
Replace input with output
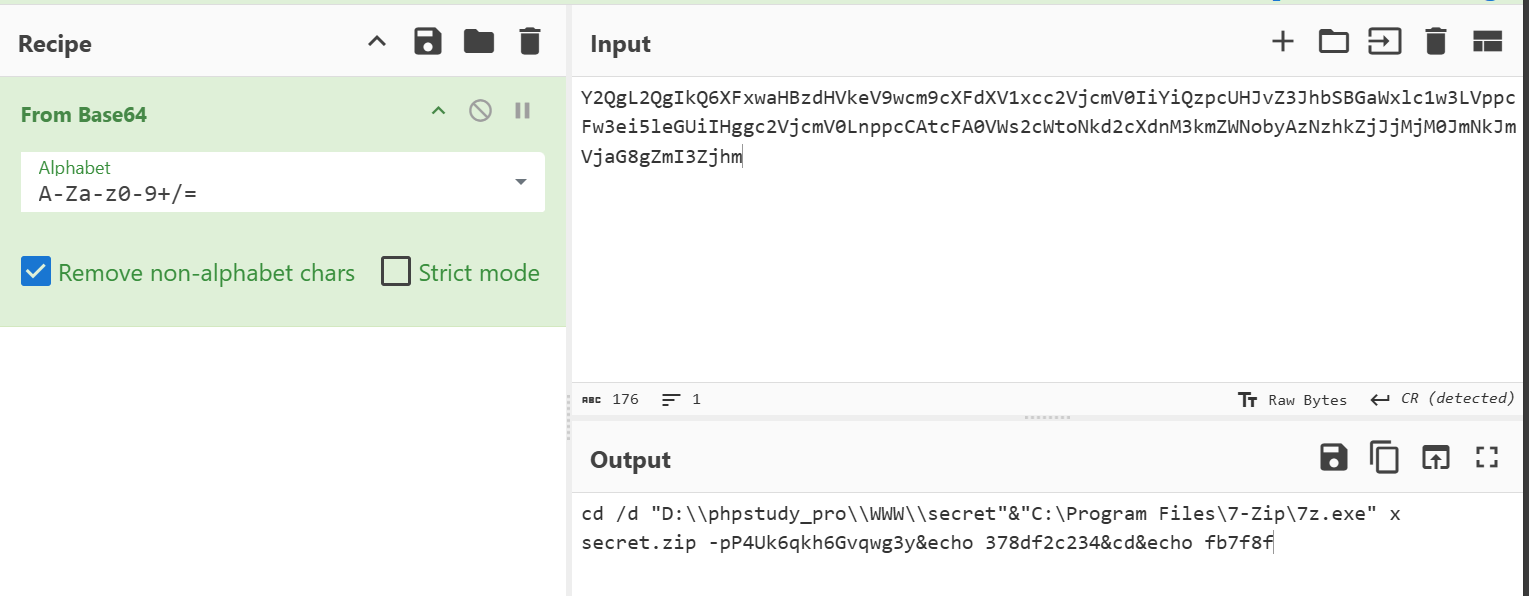click(x=1436, y=458)
